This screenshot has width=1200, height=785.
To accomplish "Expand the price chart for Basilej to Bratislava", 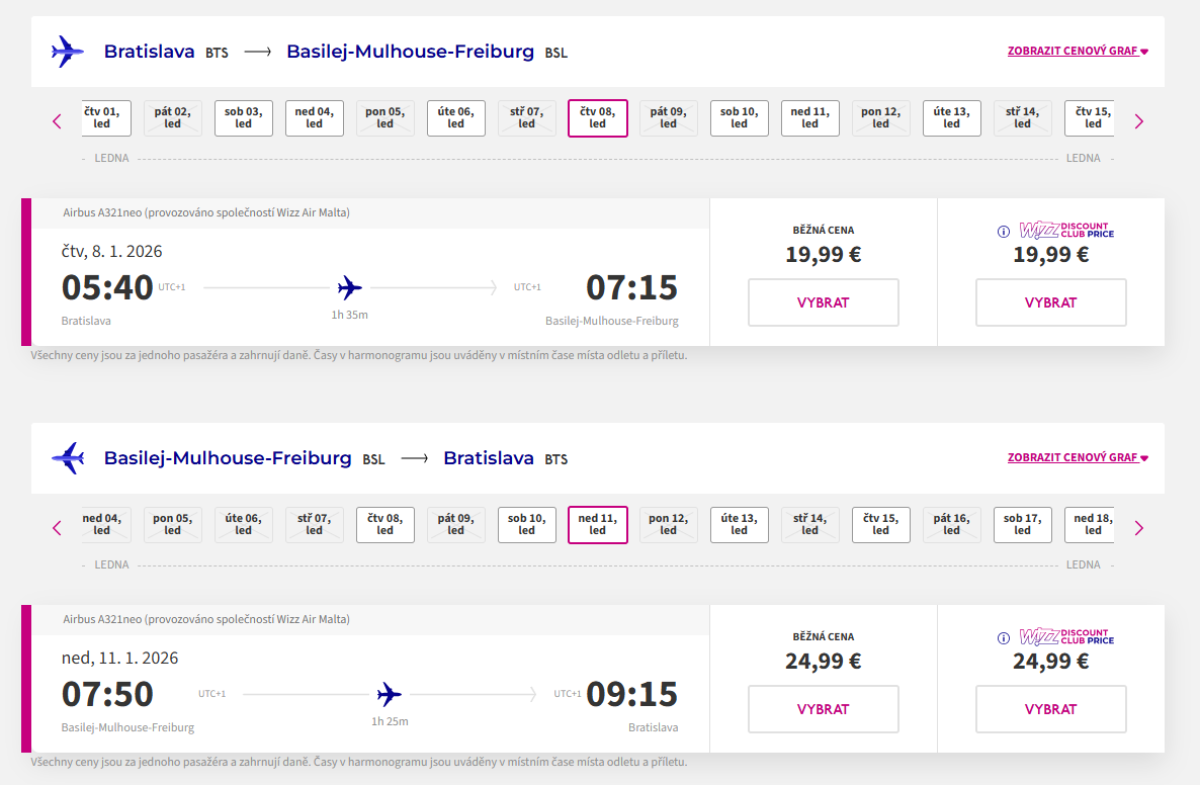I will click(x=1077, y=458).
